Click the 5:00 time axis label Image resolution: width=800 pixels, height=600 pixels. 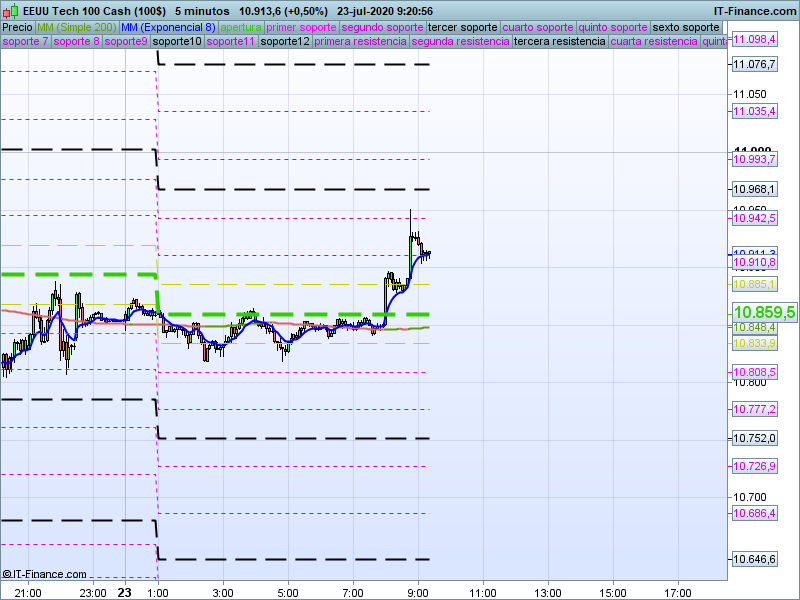pyautogui.click(x=288, y=593)
